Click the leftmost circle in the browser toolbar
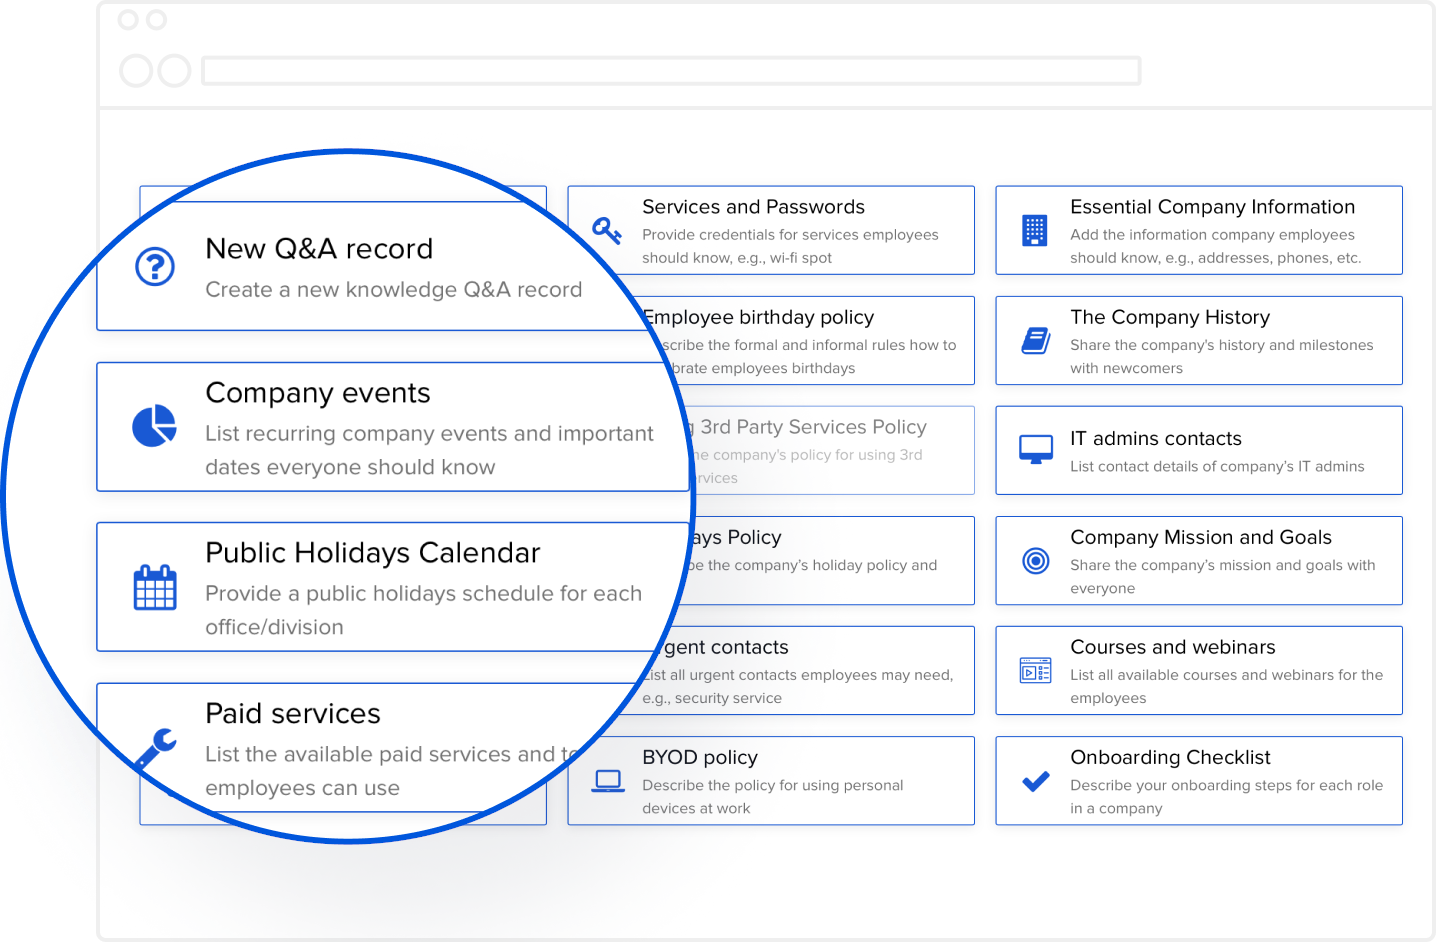This screenshot has width=1436, height=942. [x=135, y=70]
